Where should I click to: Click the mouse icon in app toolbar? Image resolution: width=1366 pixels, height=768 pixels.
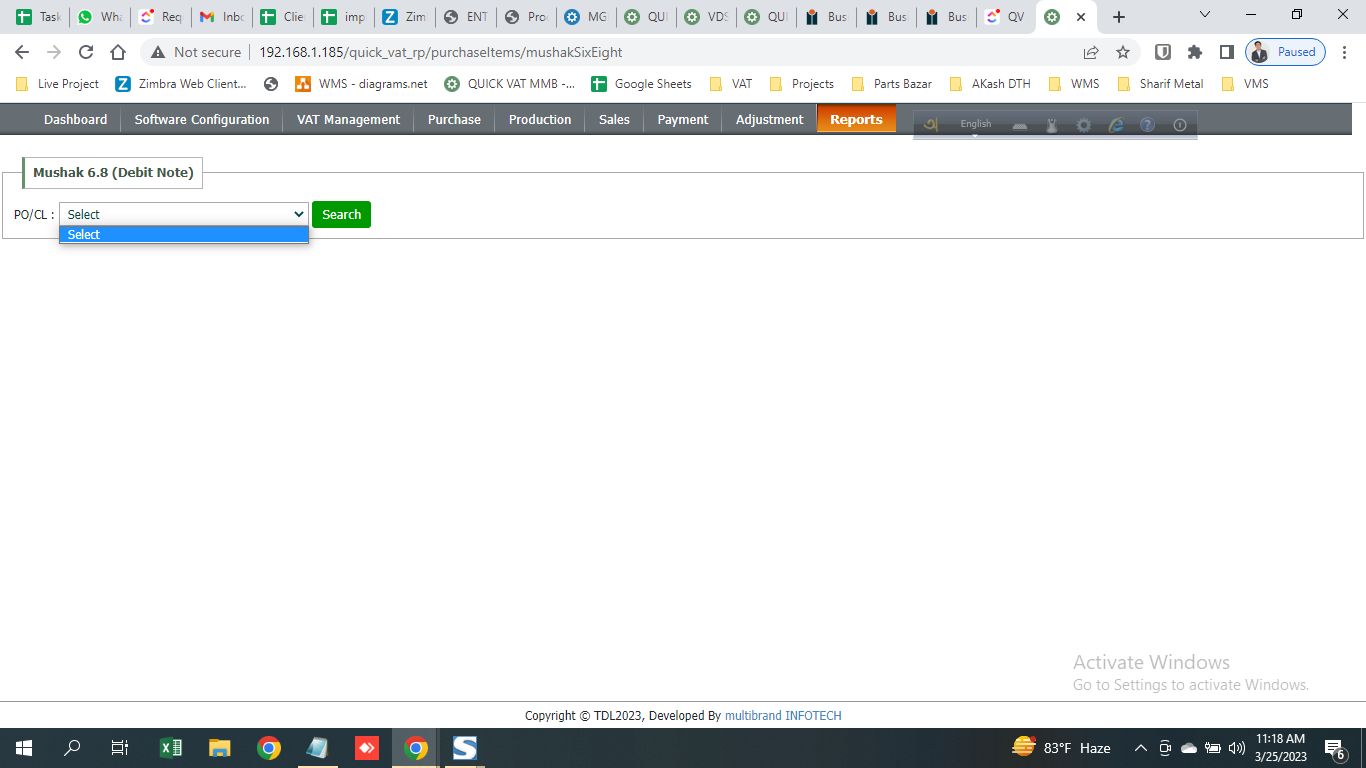1052,125
